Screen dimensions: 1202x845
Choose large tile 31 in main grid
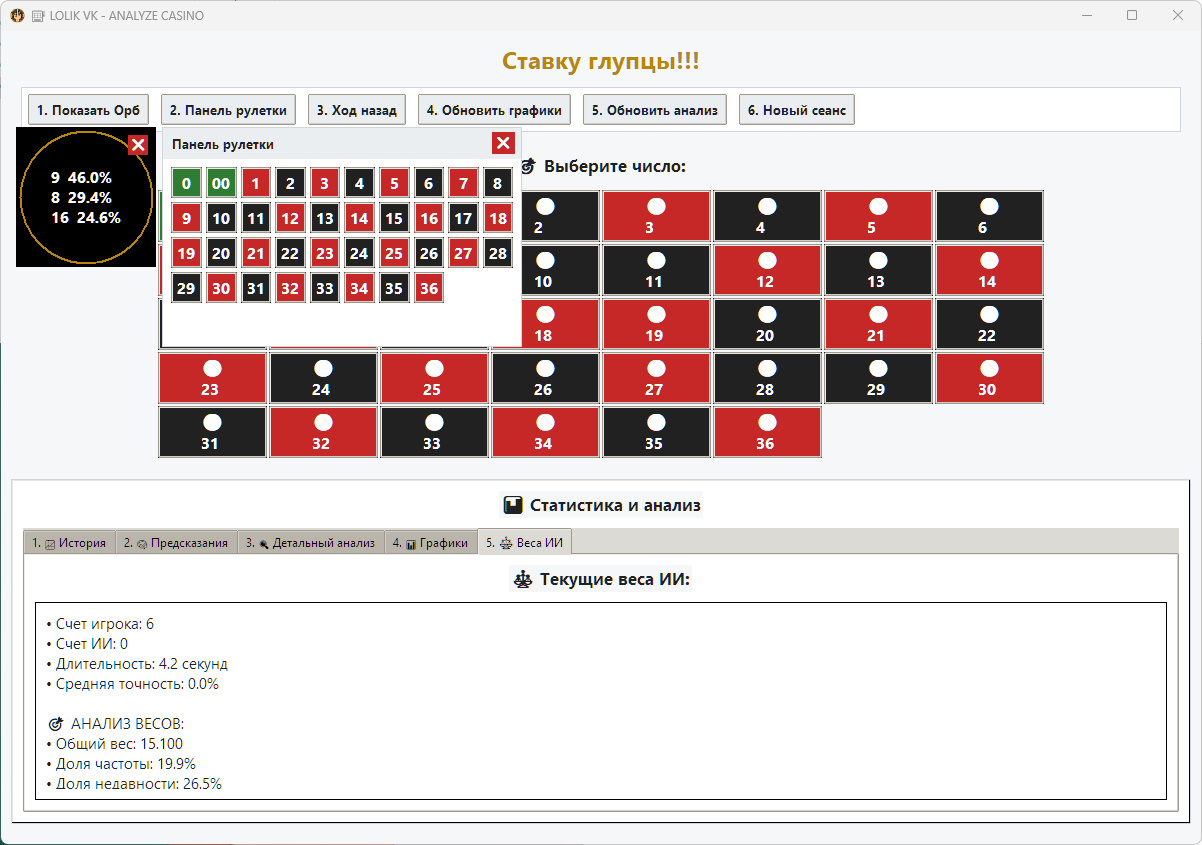tap(212, 432)
